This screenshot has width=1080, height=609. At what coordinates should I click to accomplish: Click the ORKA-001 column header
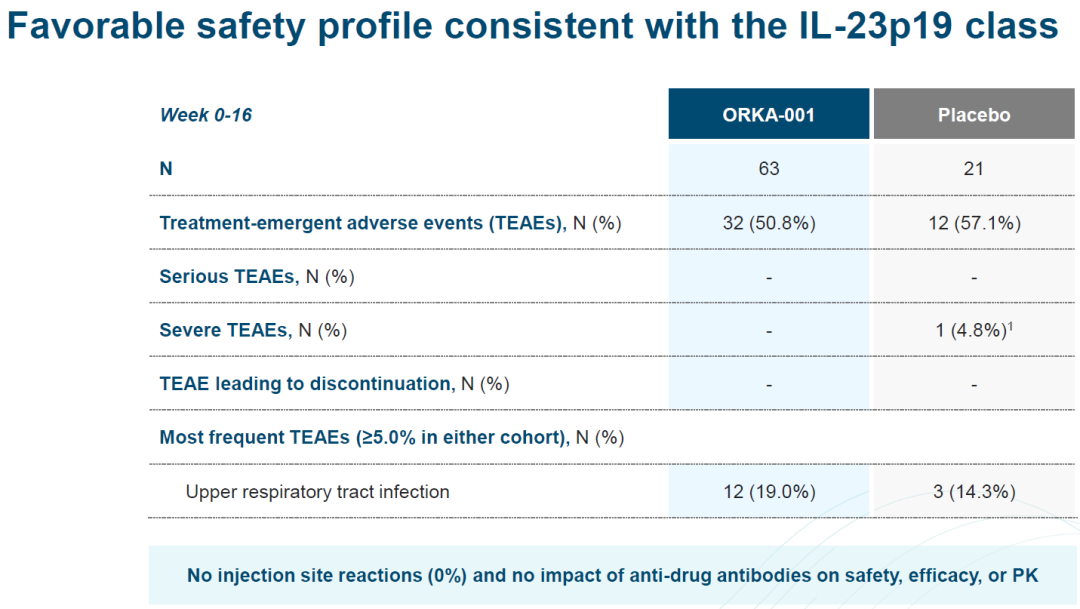[768, 115]
